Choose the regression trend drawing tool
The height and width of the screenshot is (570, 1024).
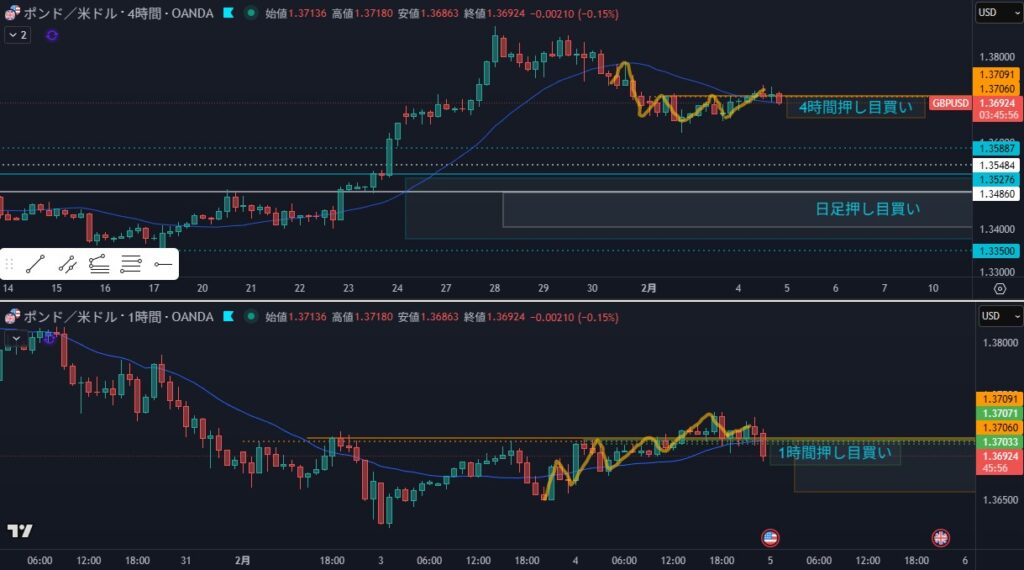coord(98,265)
